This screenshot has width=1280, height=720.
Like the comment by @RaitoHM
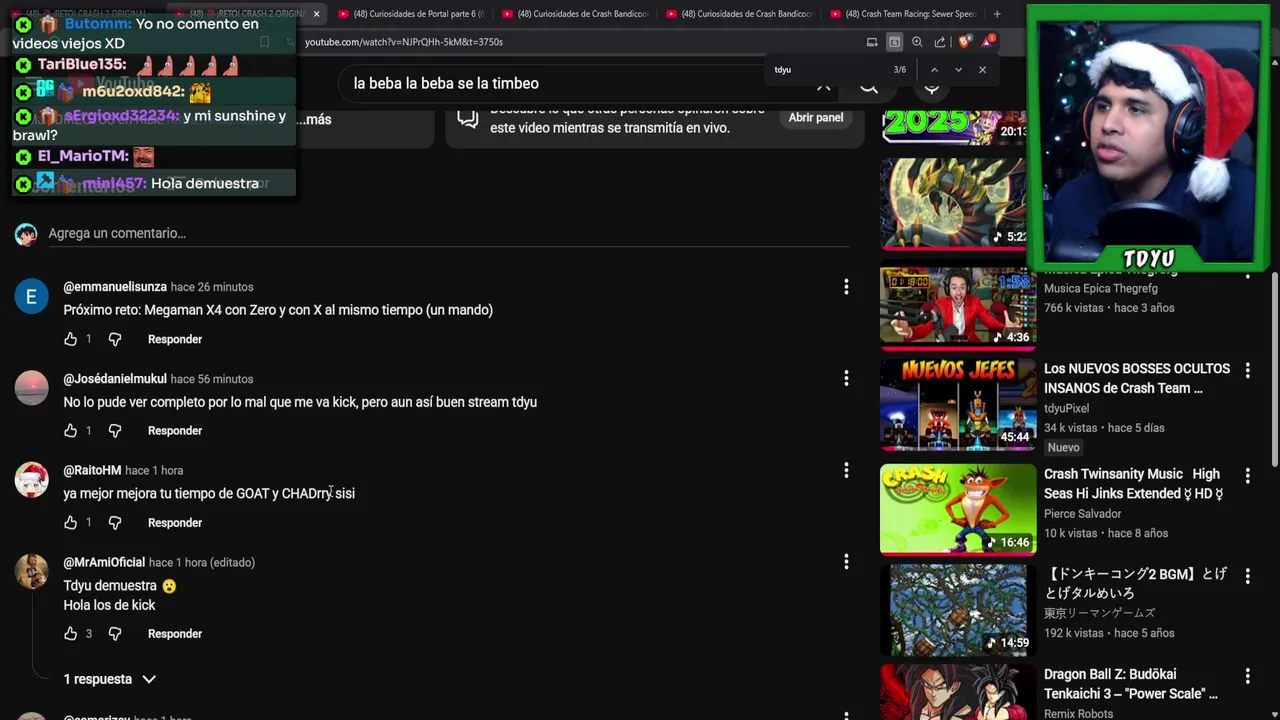[70, 523]
